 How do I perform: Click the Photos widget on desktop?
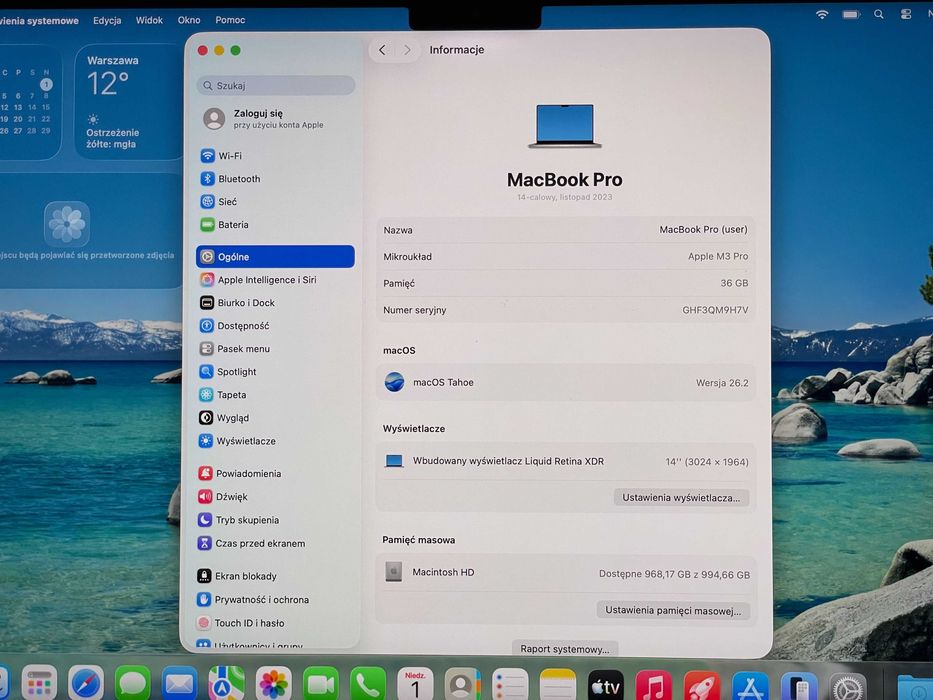(x=89, y=231)
